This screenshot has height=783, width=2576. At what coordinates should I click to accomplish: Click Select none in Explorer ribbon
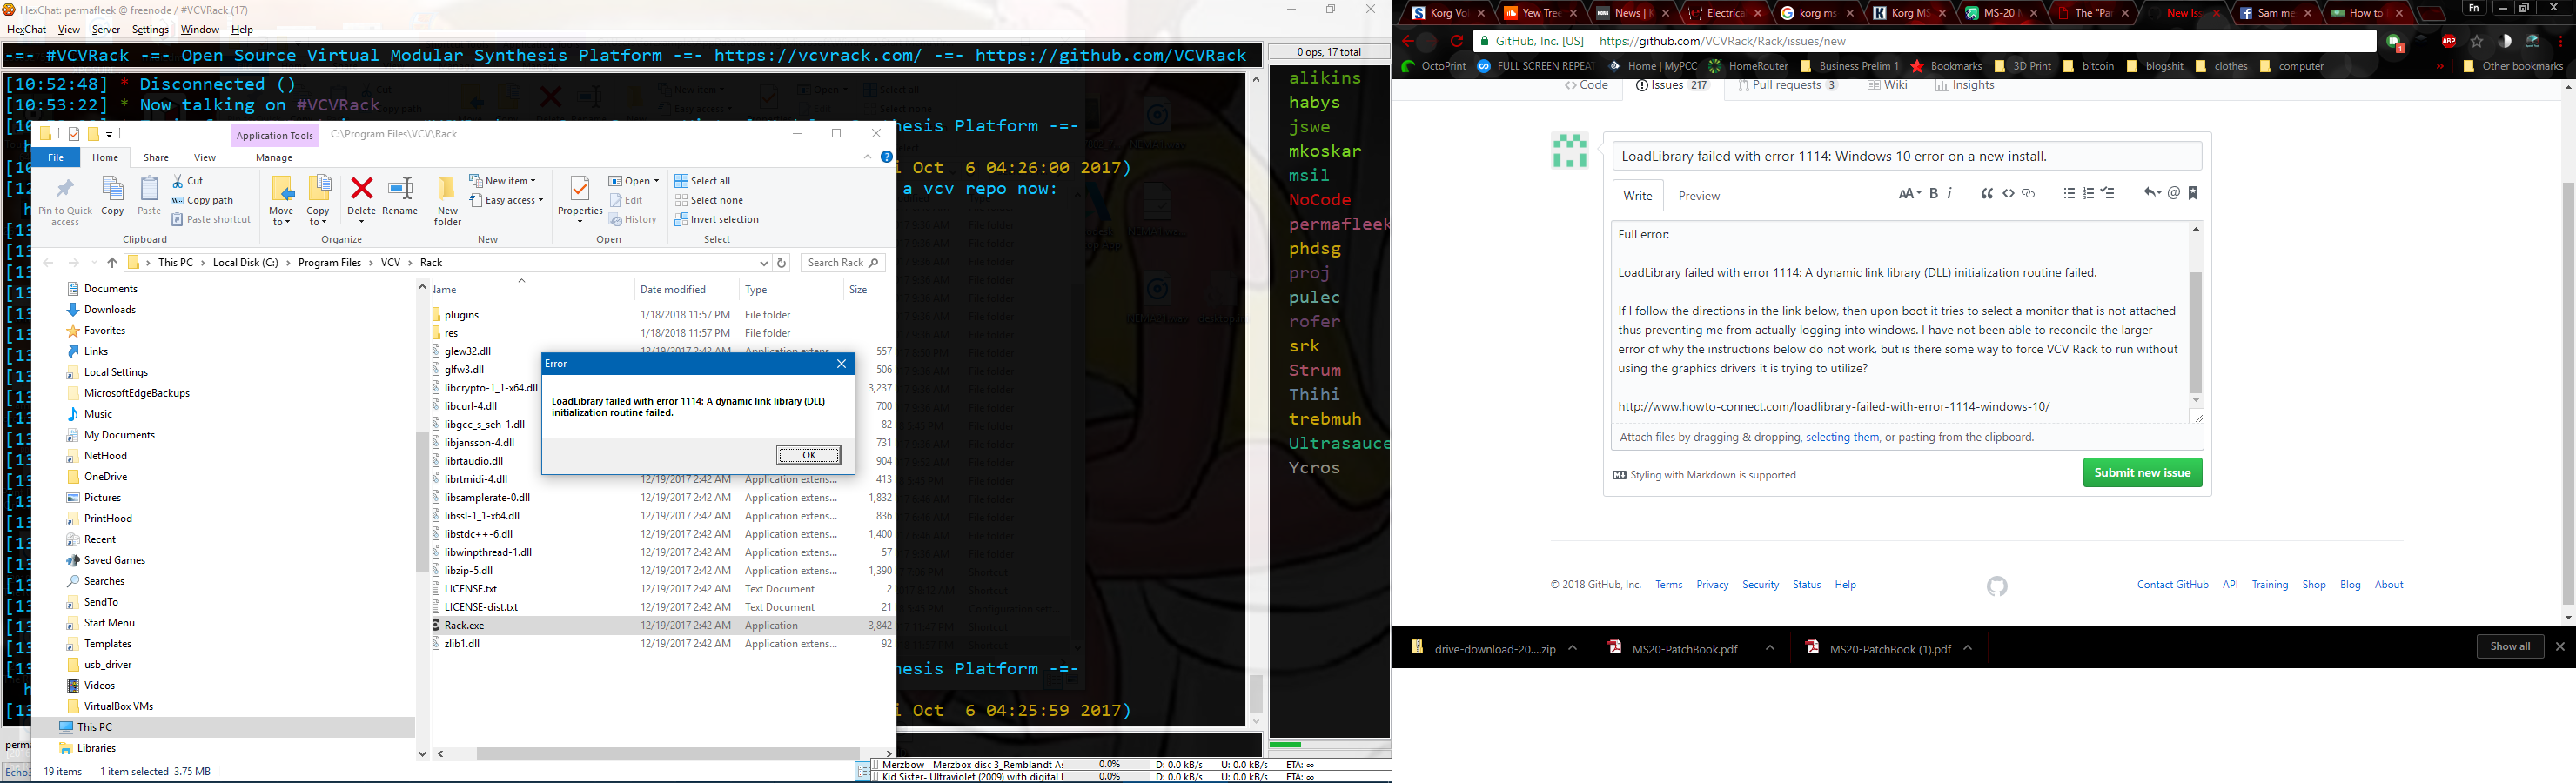pyautogui.click(x=709, y=200)
